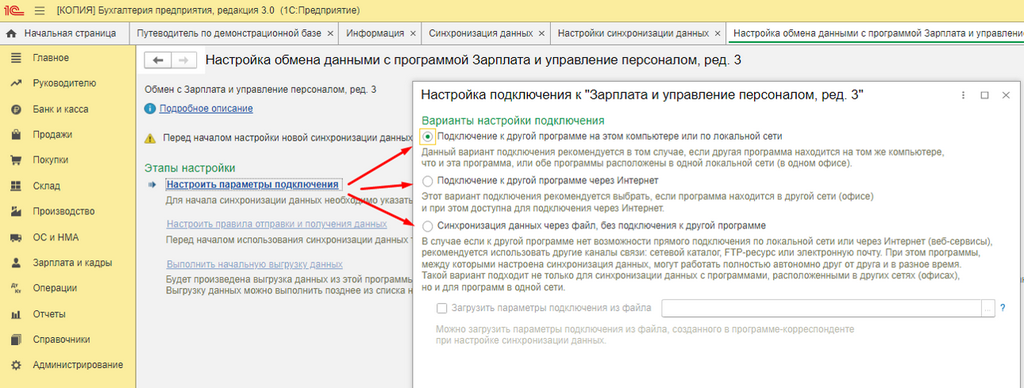Click the blue info icon near Подробное описание
Screen dimensions: 1024x388
(150, 108)
